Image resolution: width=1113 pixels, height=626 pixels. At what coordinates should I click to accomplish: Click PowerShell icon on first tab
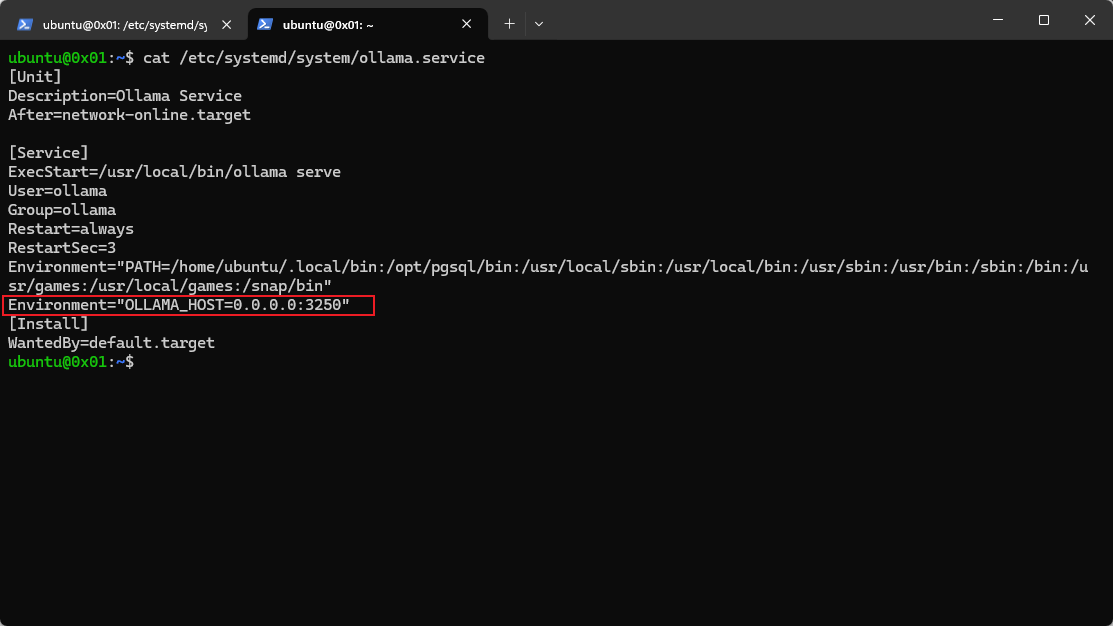[x=25, y=24]
